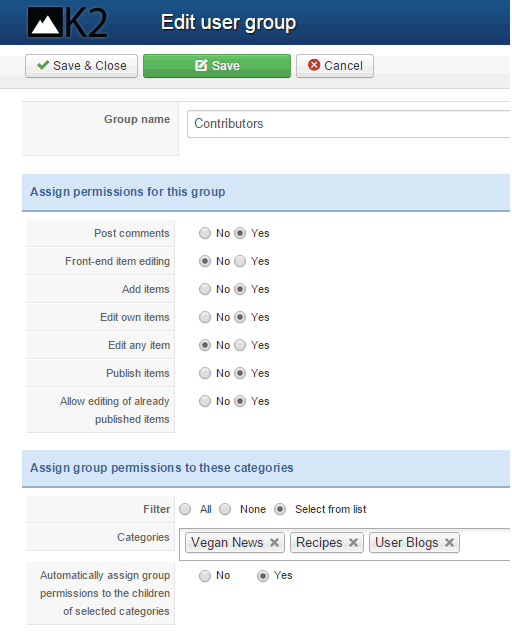
Task: Click empty area in Categories tag box
Action: [x=483, y=543]
